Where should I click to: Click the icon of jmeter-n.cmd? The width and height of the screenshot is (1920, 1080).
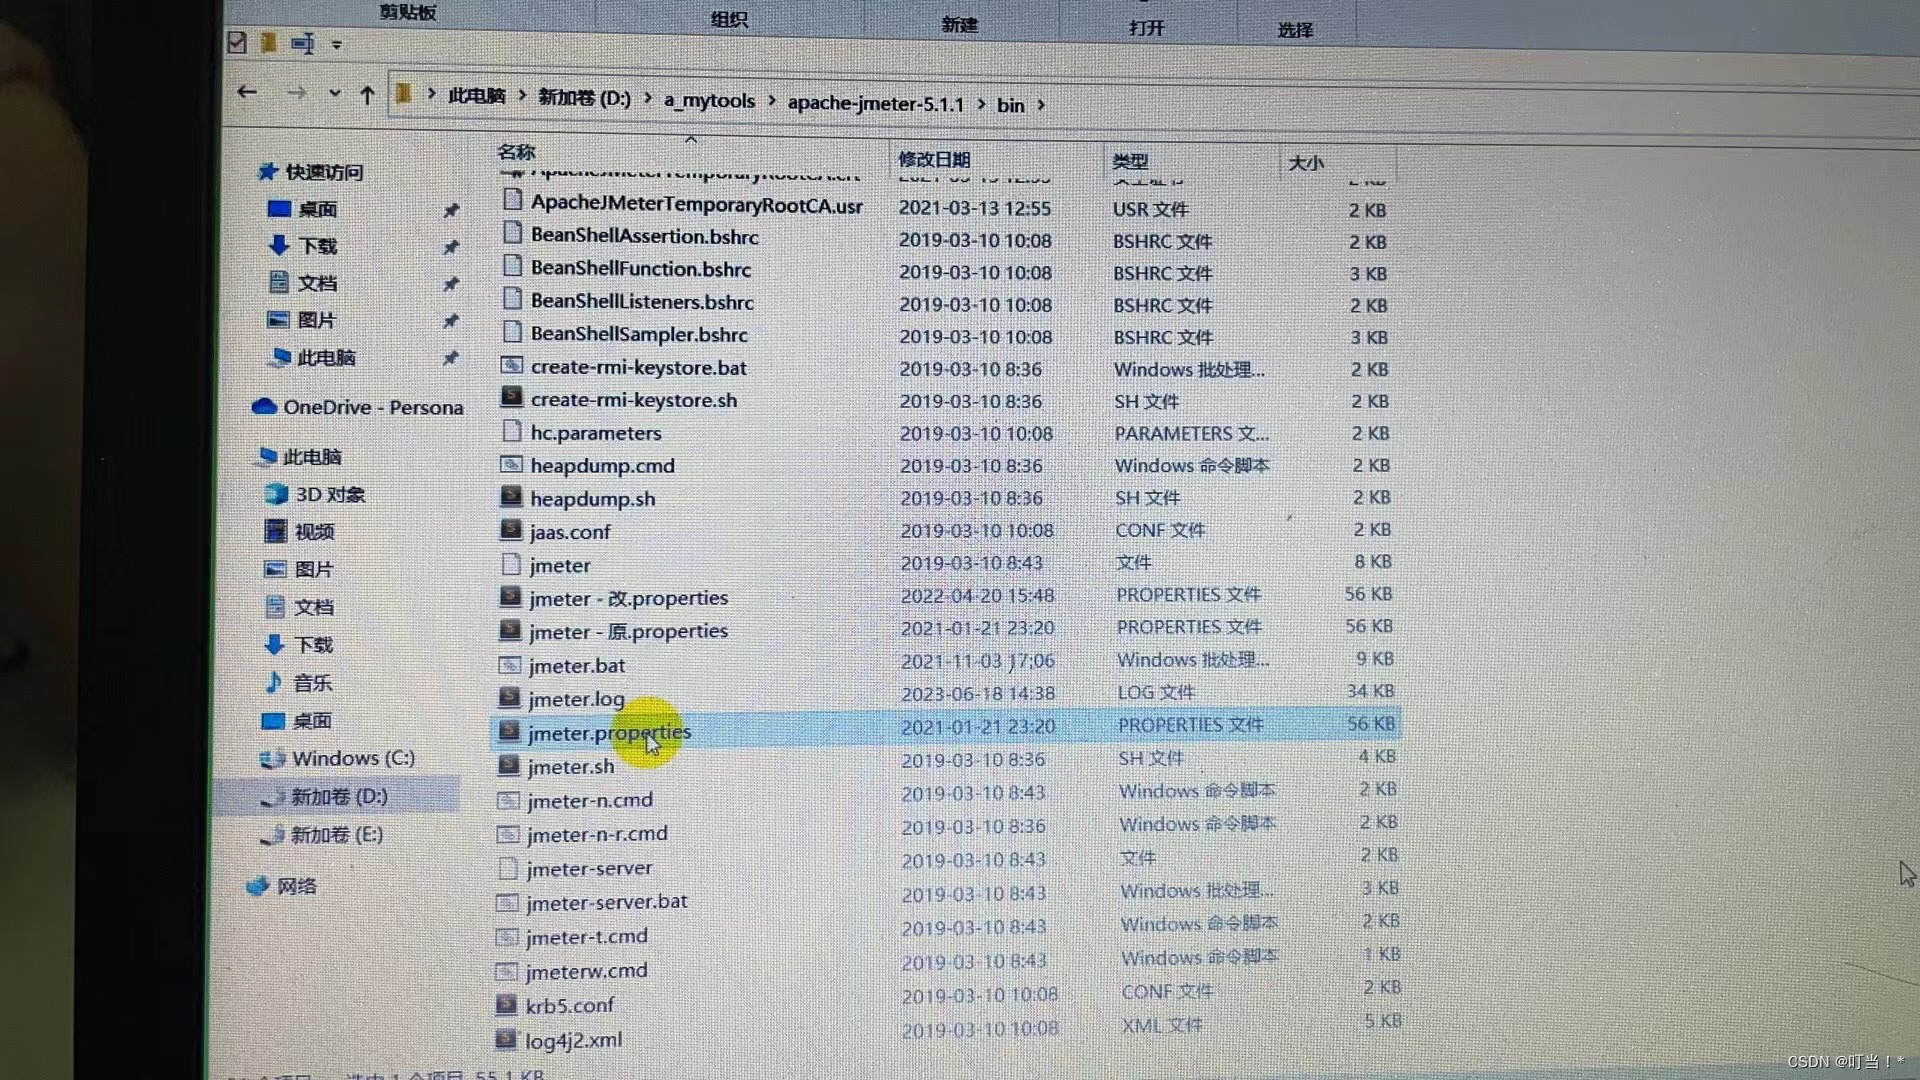(509, 800)
